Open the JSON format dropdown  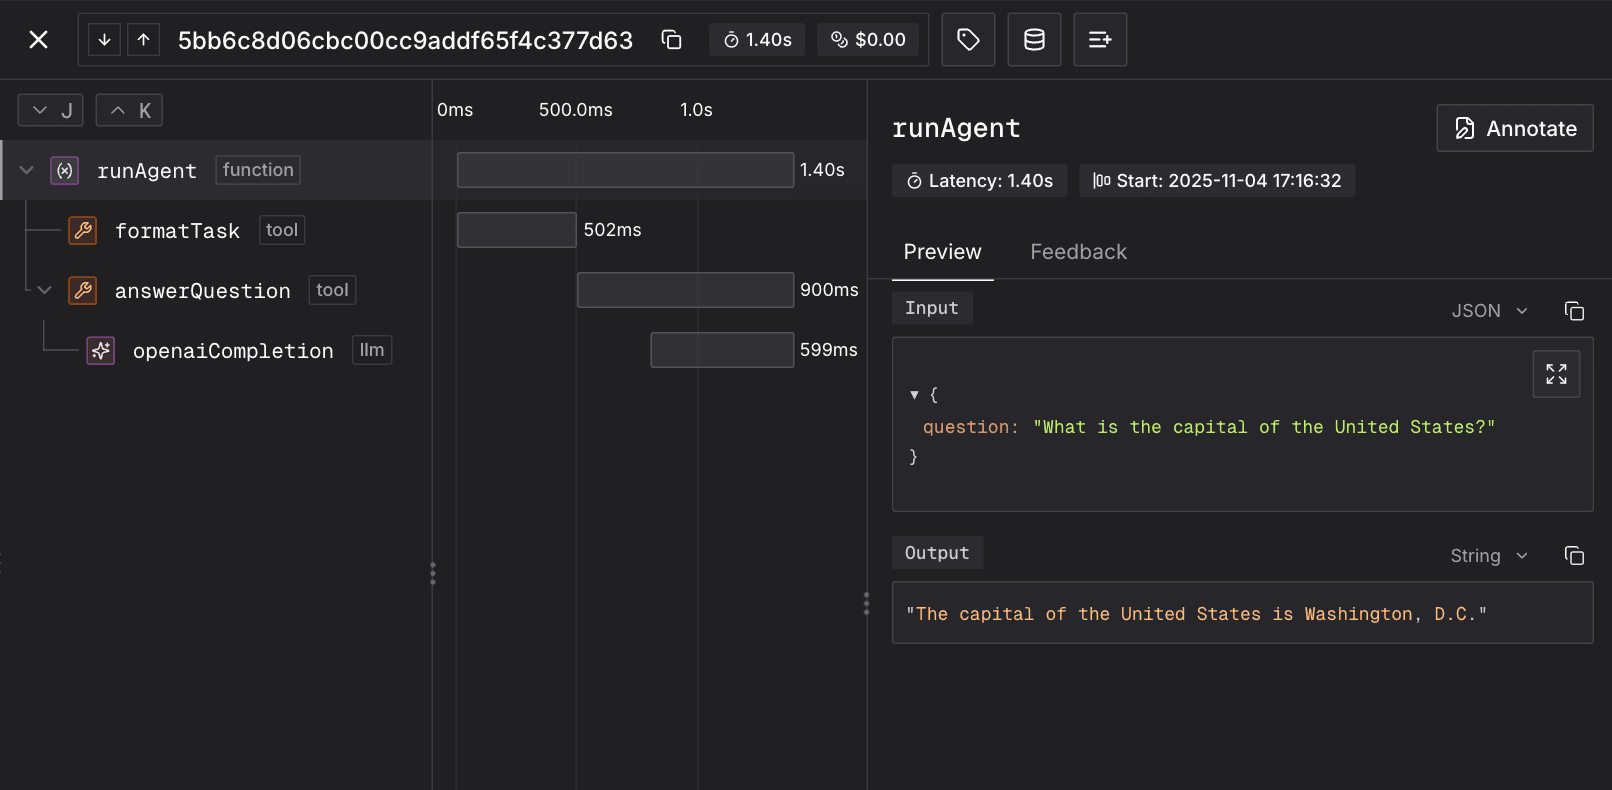[x=1489, y=311]
